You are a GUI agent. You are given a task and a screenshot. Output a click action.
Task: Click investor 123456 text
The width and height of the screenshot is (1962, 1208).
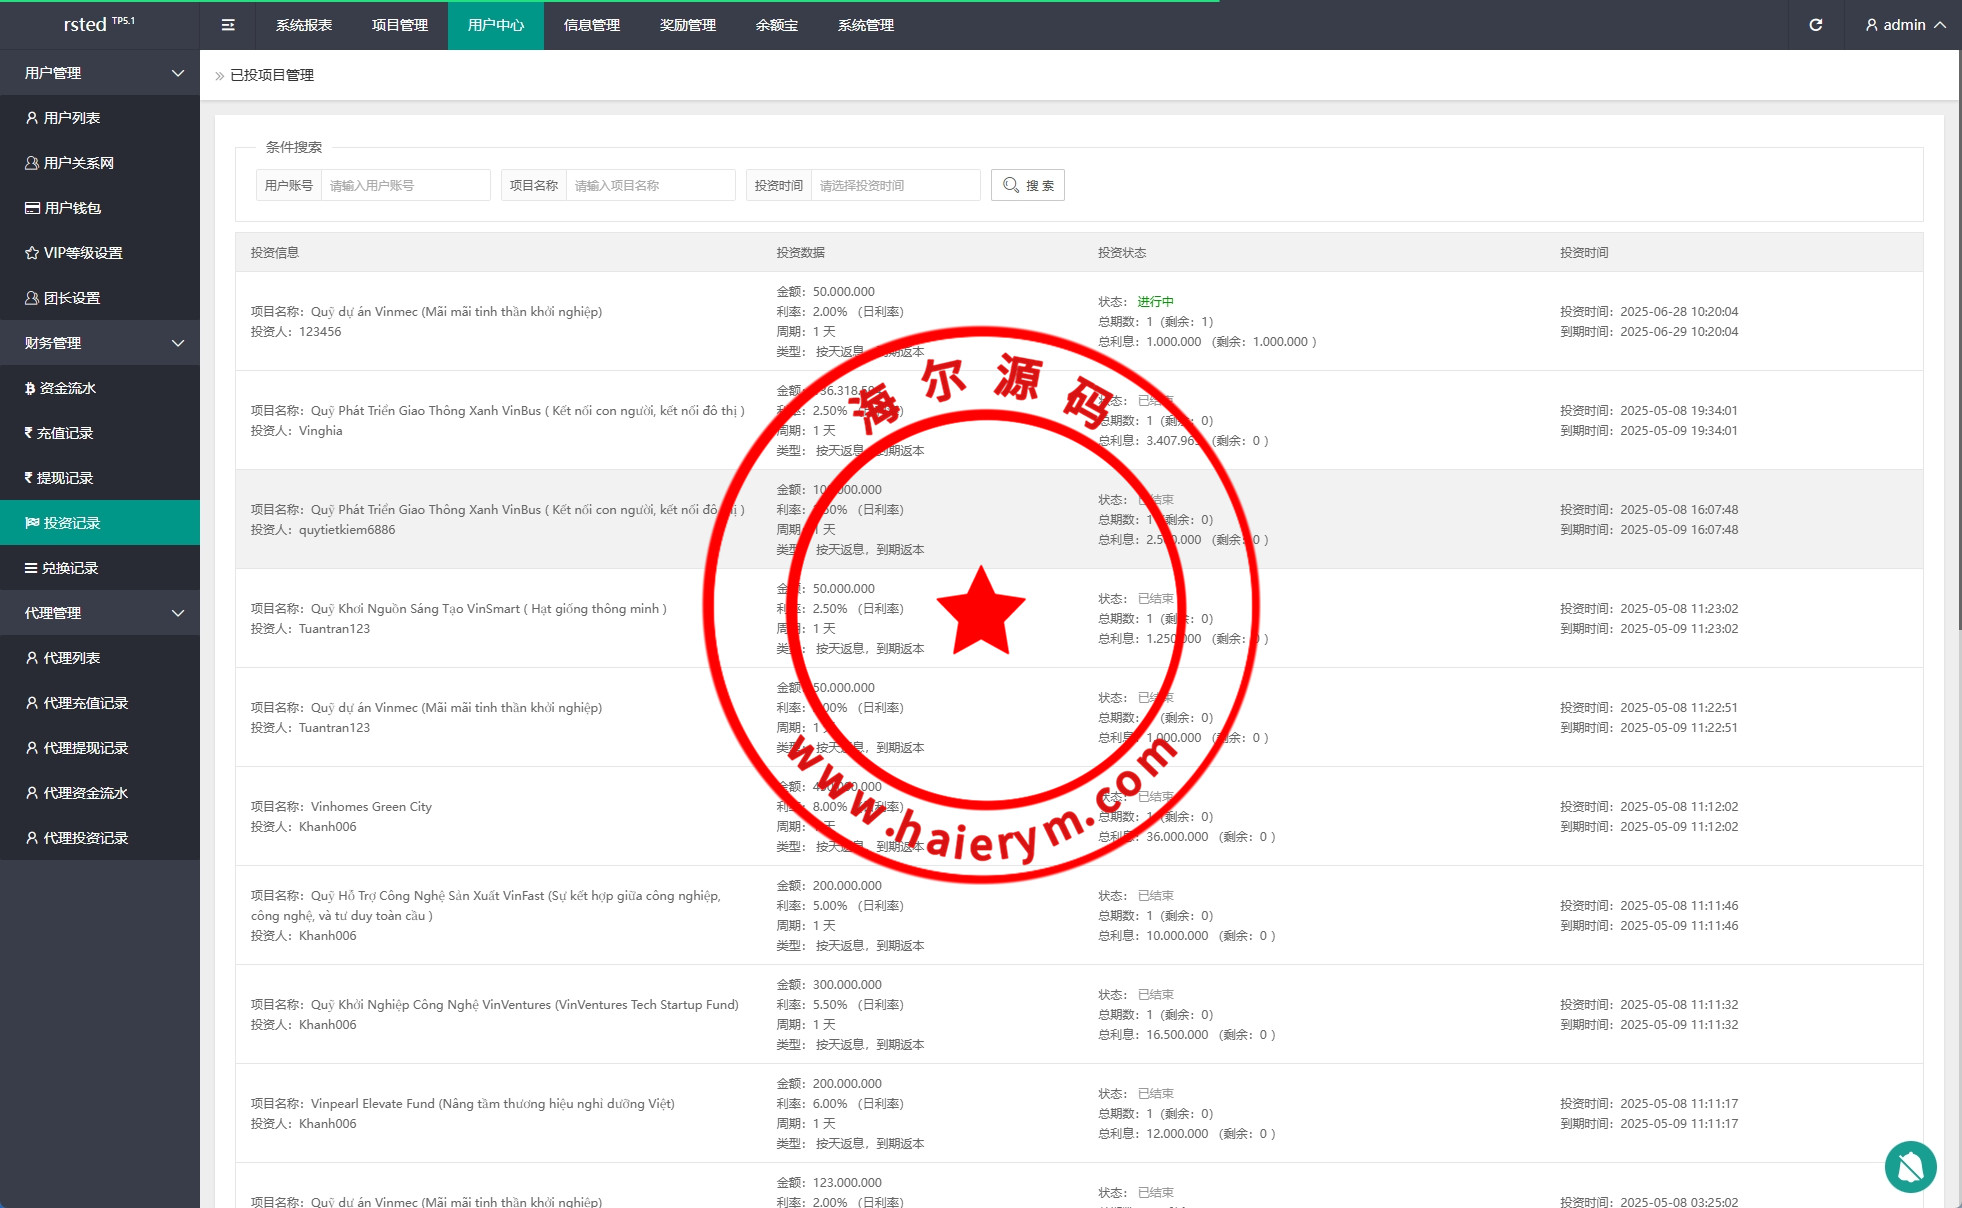pyautogui.click(x=320, y=332)
